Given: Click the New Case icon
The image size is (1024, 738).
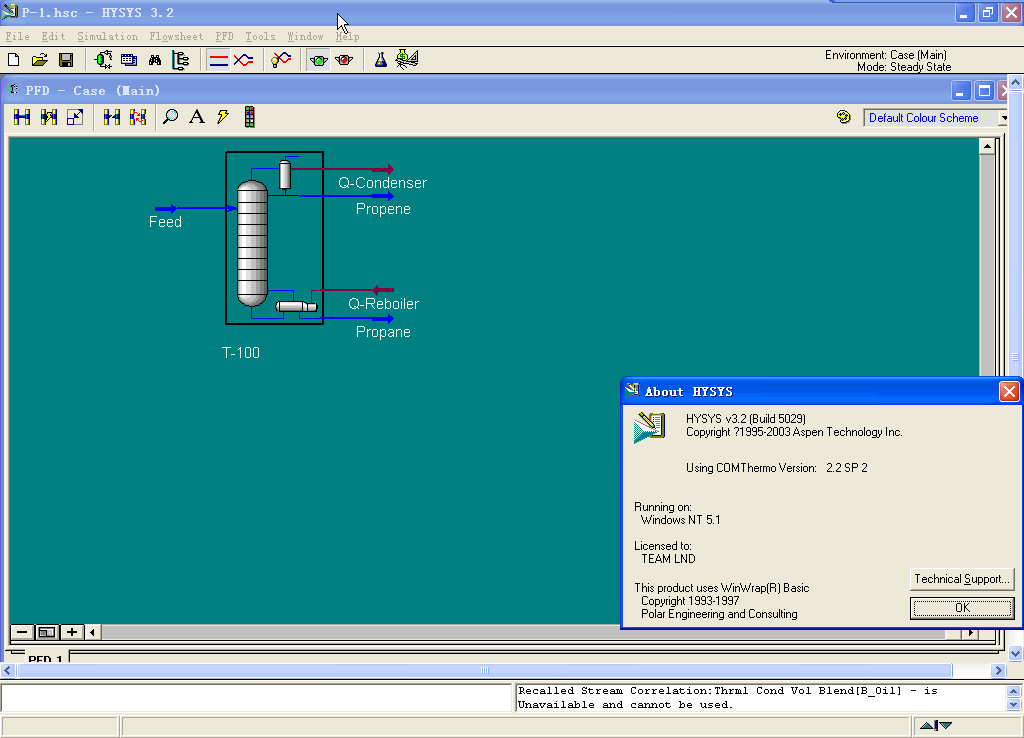Looking at the screenshot, I should (x=13, y=60).
